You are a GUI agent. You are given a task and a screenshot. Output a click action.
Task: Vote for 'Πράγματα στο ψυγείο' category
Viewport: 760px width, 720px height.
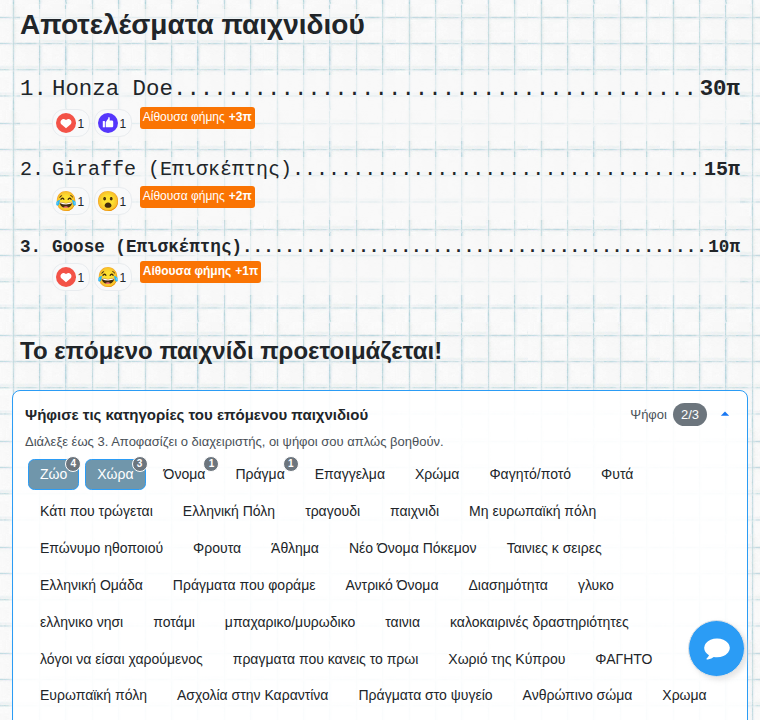click(x=425, y=695)
